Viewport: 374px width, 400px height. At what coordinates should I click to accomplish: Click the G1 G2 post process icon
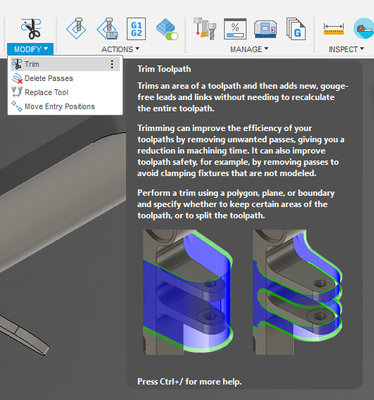click(136, 29)
